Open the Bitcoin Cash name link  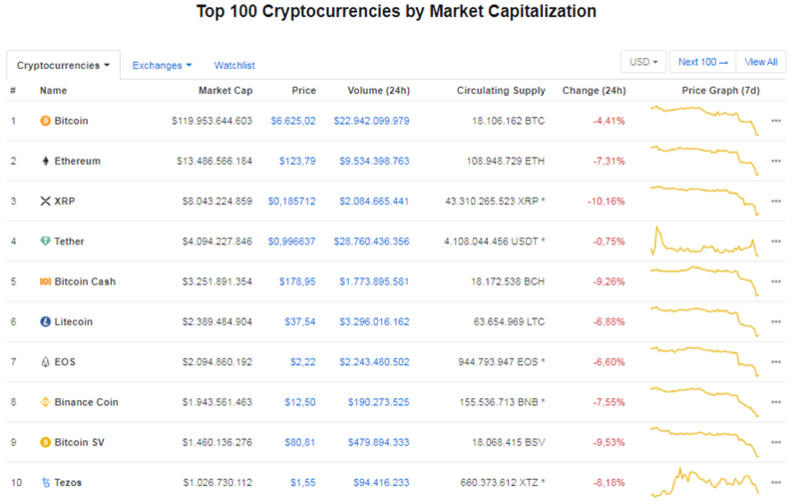(84, 281)
